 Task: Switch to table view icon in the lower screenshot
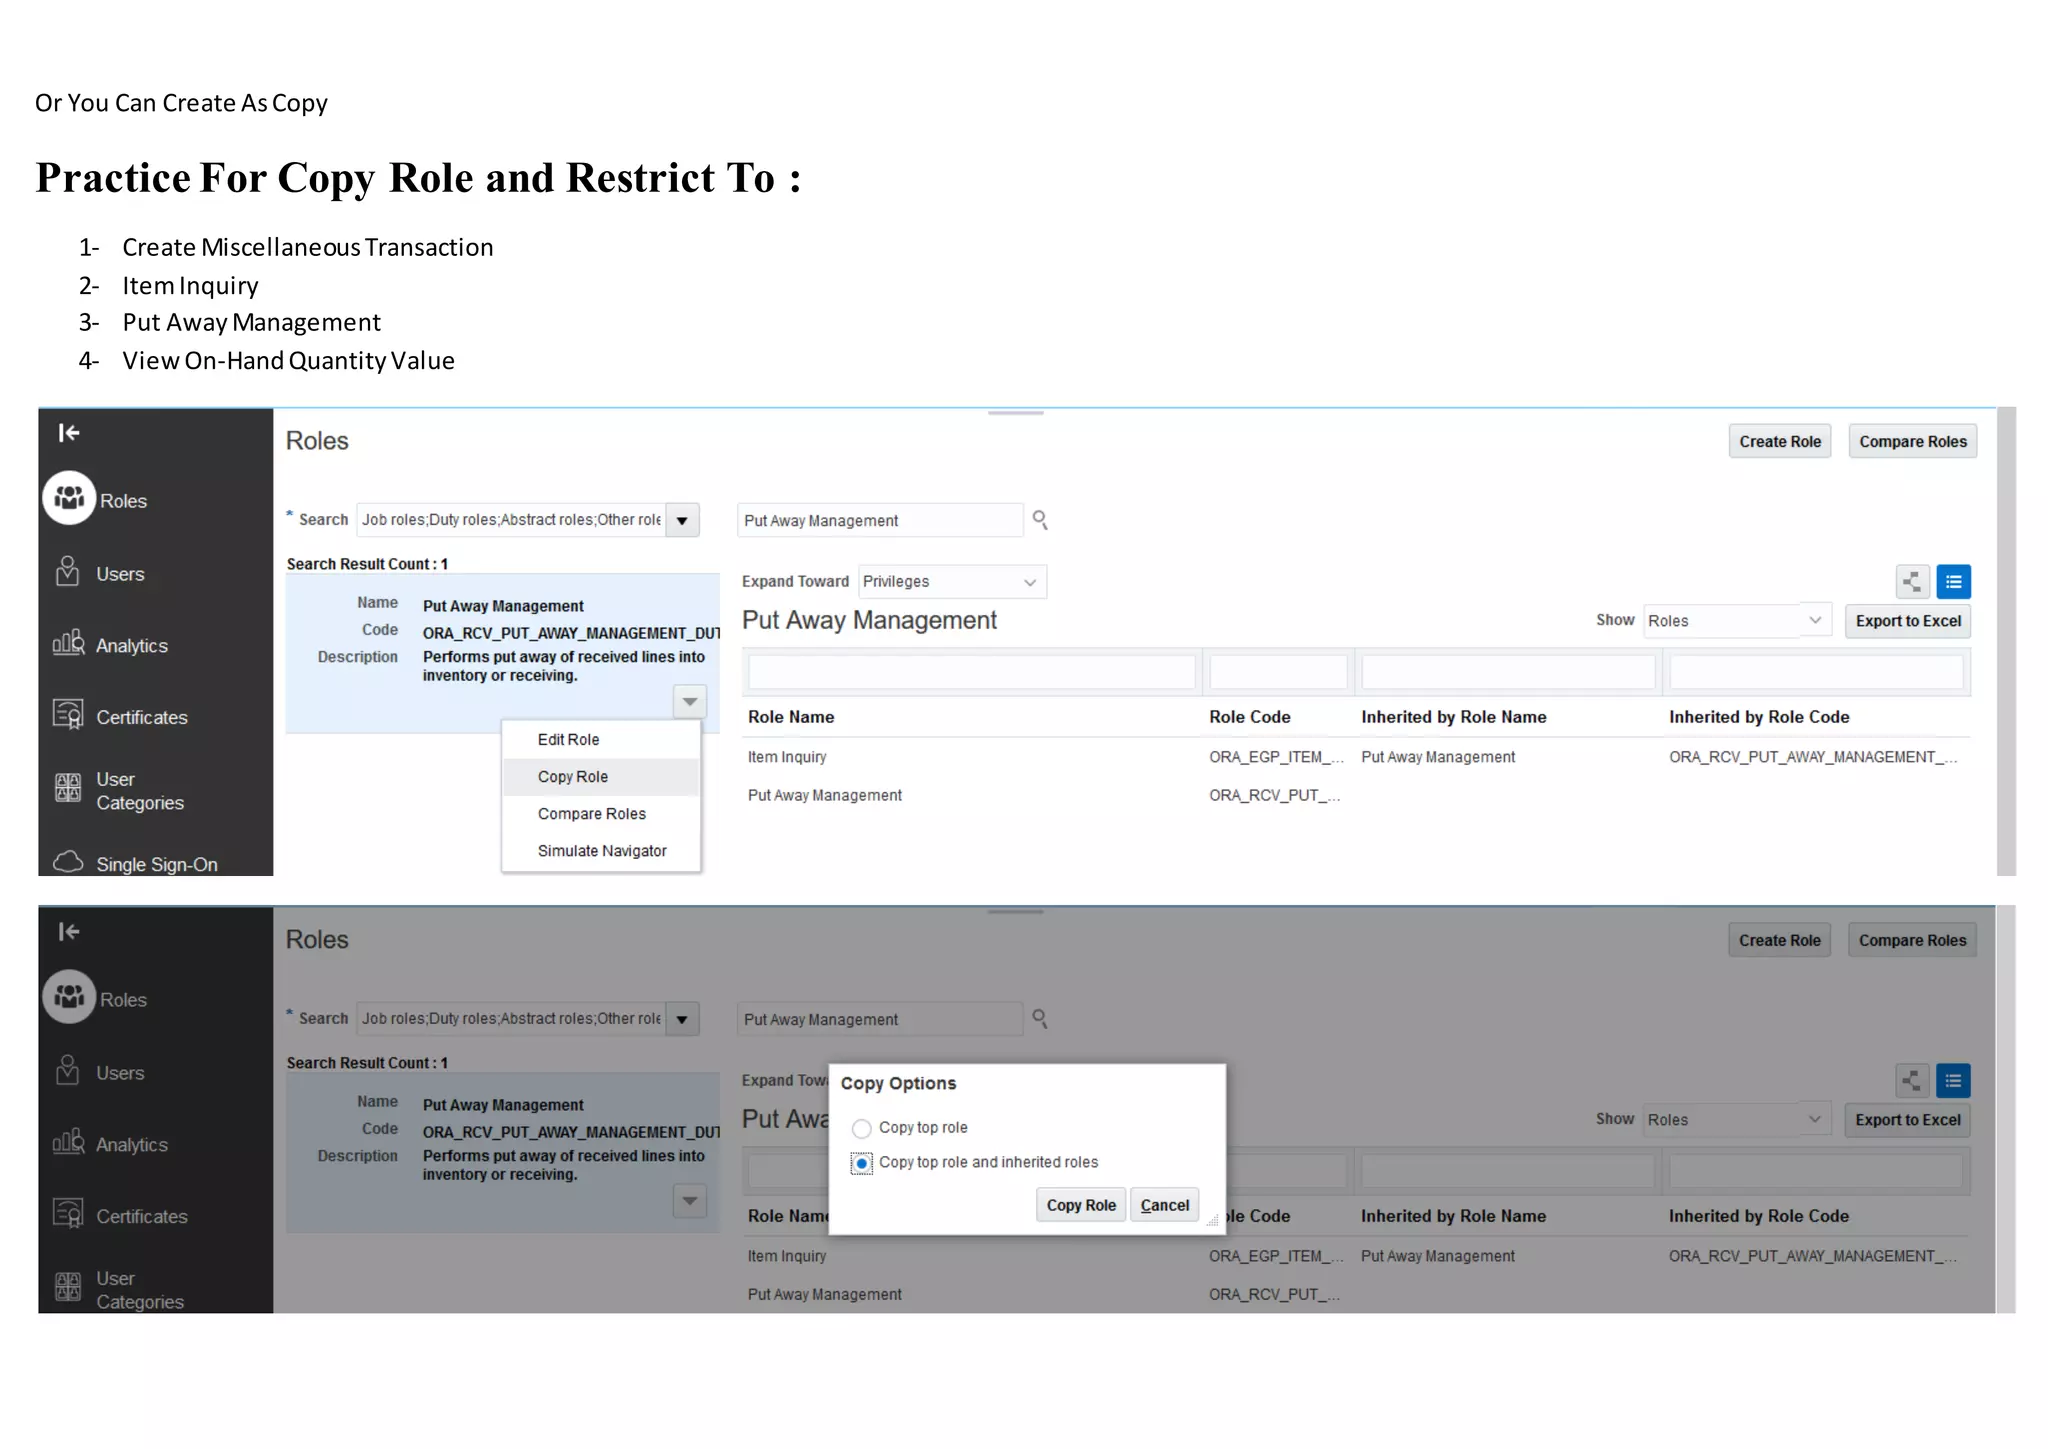(1953, 1081)
